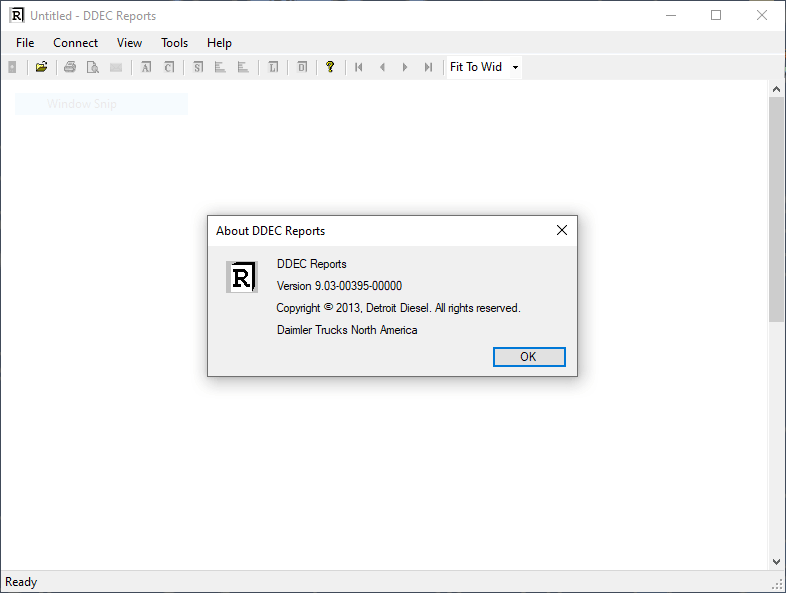Image resolution: width=786 pixels, height=593 pixels.
Task: Open Print Preview from the toolbar
Action: coord(93,67)
